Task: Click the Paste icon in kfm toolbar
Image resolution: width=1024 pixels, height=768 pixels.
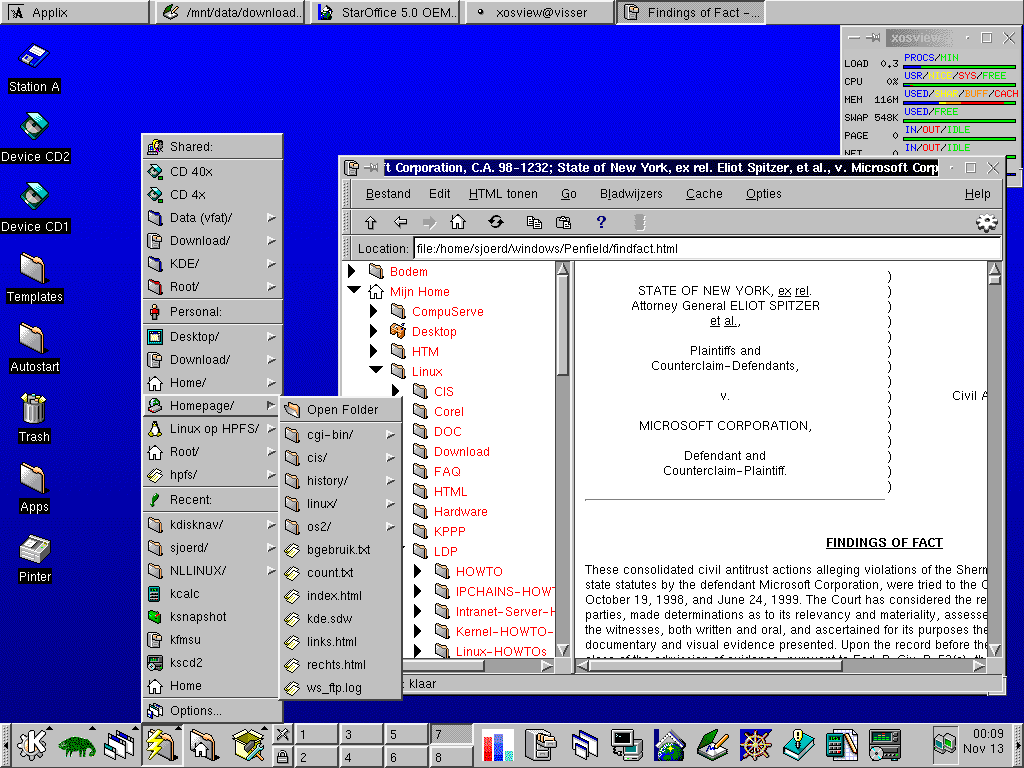Action: (563, 223)
